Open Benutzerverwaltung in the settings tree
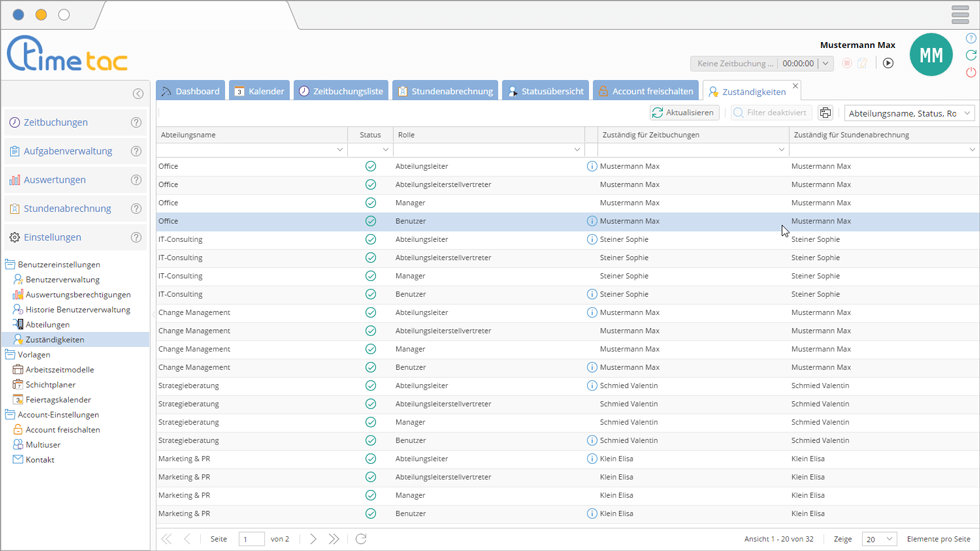Screen dimensions: 980x551 point(62,280)
